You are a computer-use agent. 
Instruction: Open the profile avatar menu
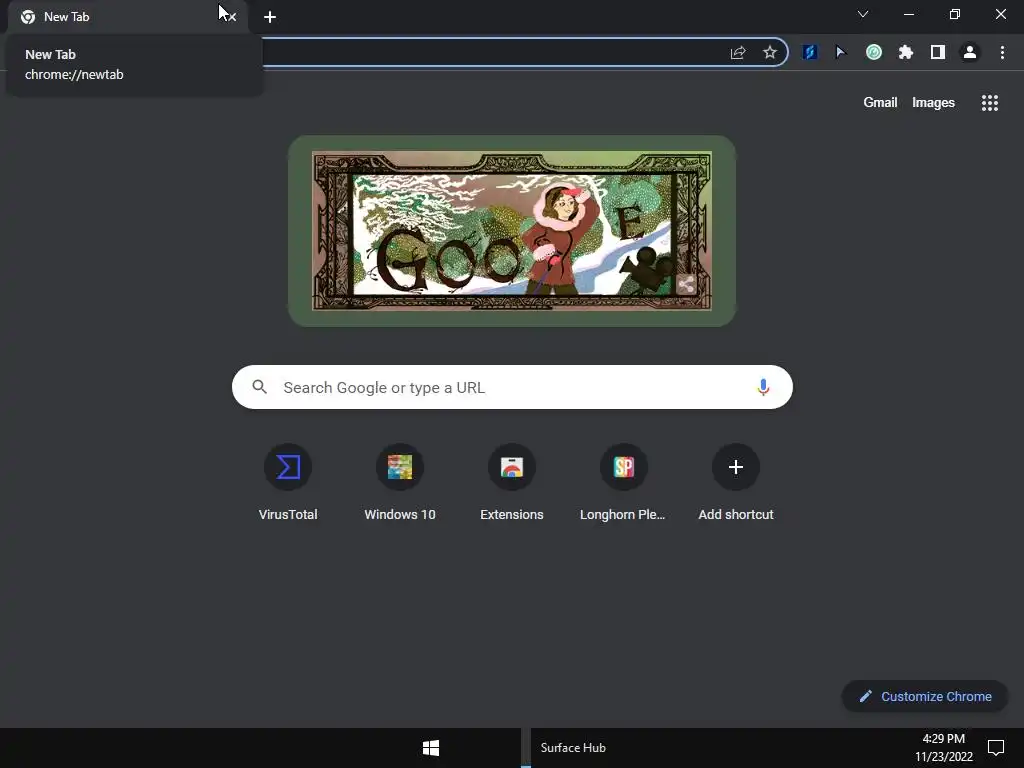970,52
